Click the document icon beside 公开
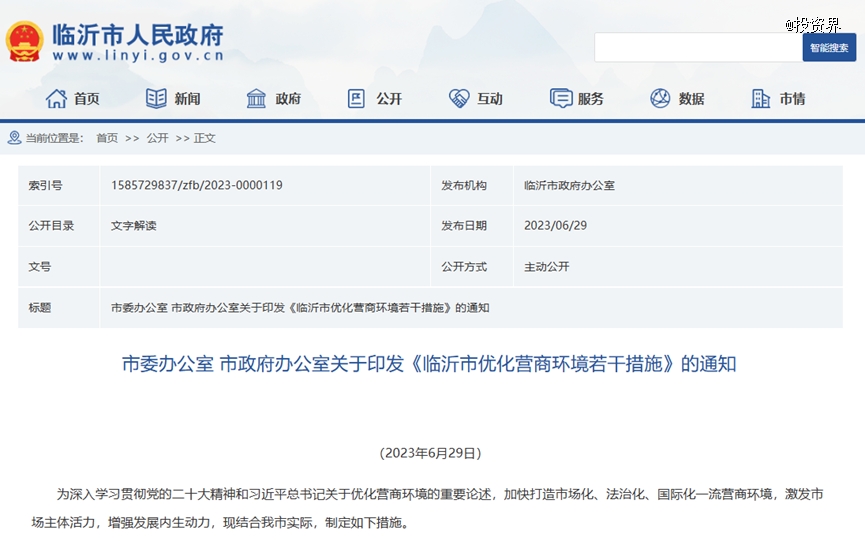Screen dimensions: 865x541 (x=356, y=99)
